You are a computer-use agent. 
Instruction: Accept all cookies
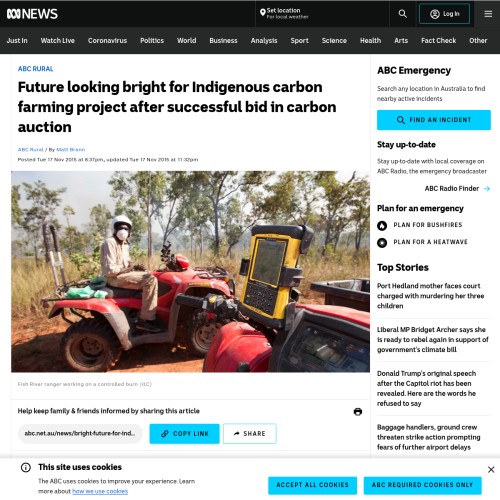(x=312, y=485)
